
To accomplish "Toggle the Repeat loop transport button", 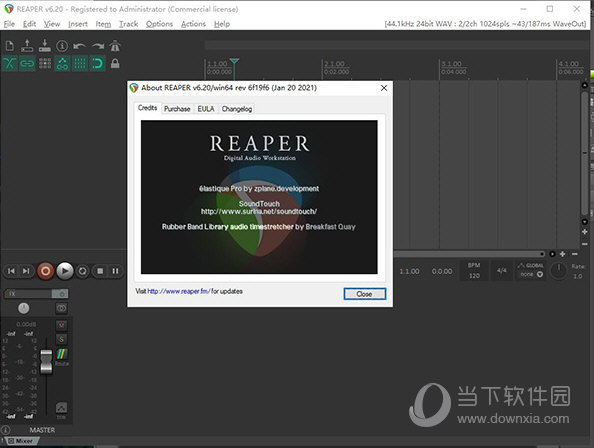I will [82, 271].
